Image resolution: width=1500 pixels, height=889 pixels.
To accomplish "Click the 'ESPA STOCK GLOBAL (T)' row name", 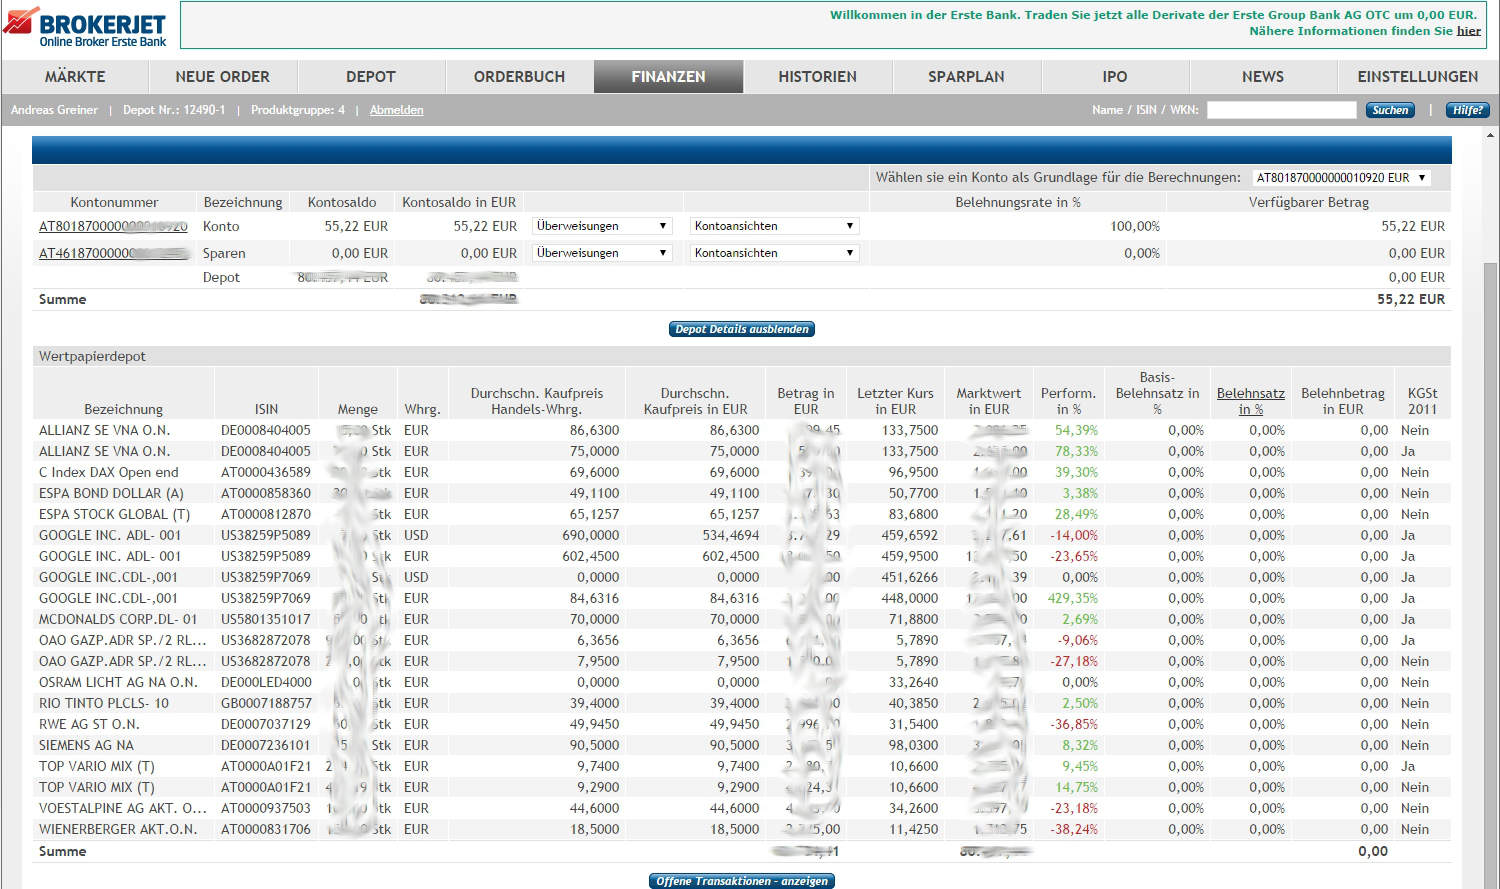I will coord(114,514).
